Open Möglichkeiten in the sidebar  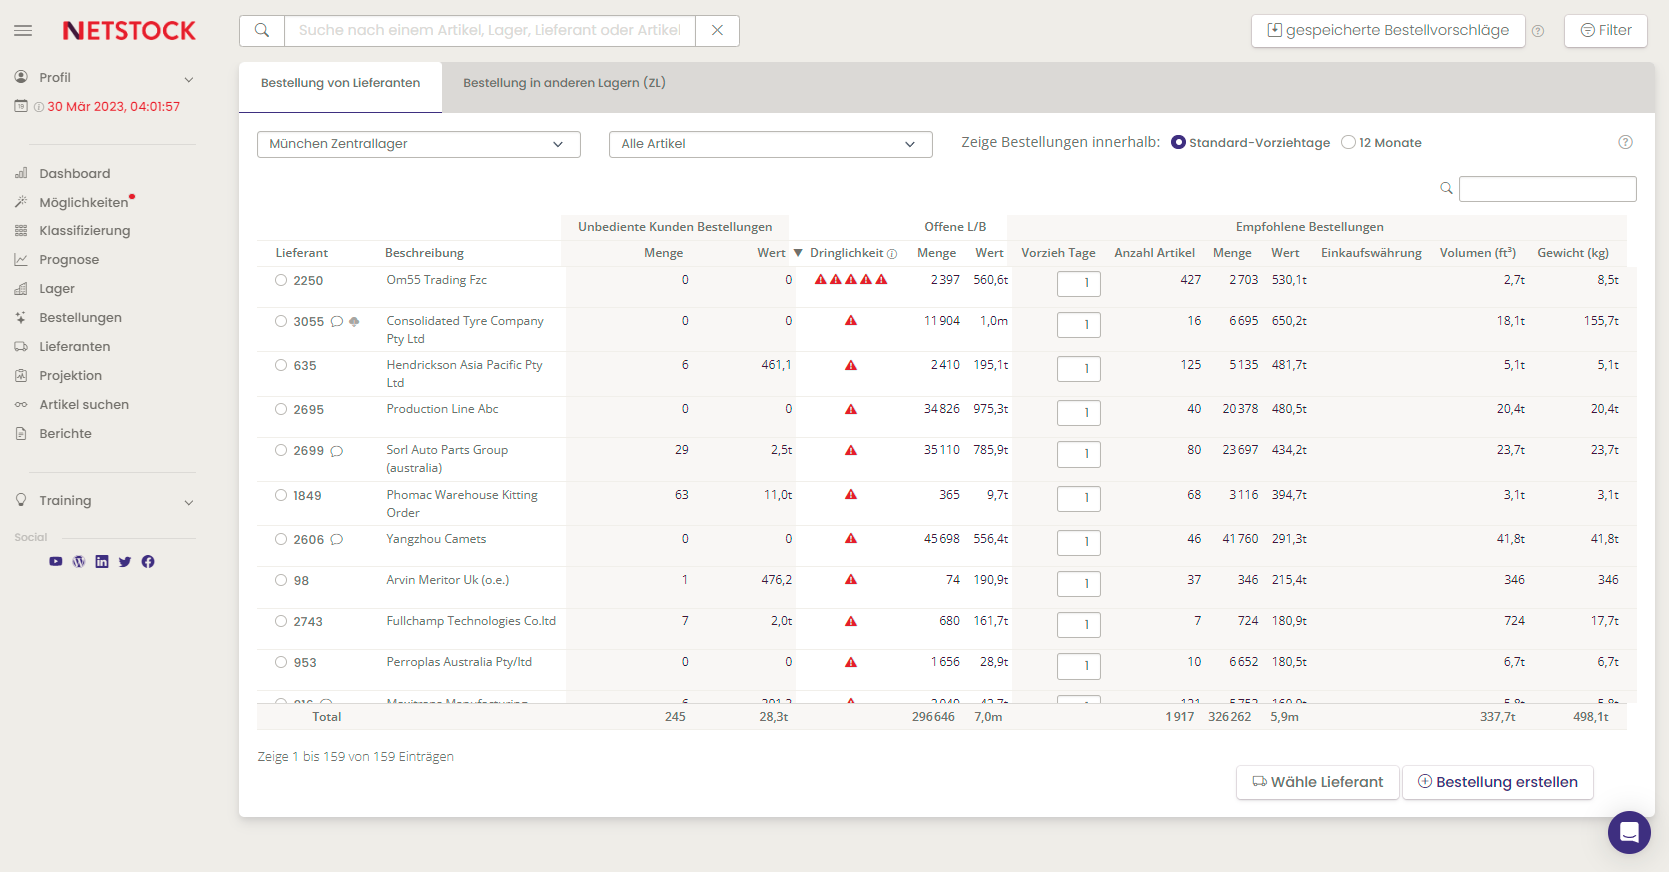tap(84, 203)
